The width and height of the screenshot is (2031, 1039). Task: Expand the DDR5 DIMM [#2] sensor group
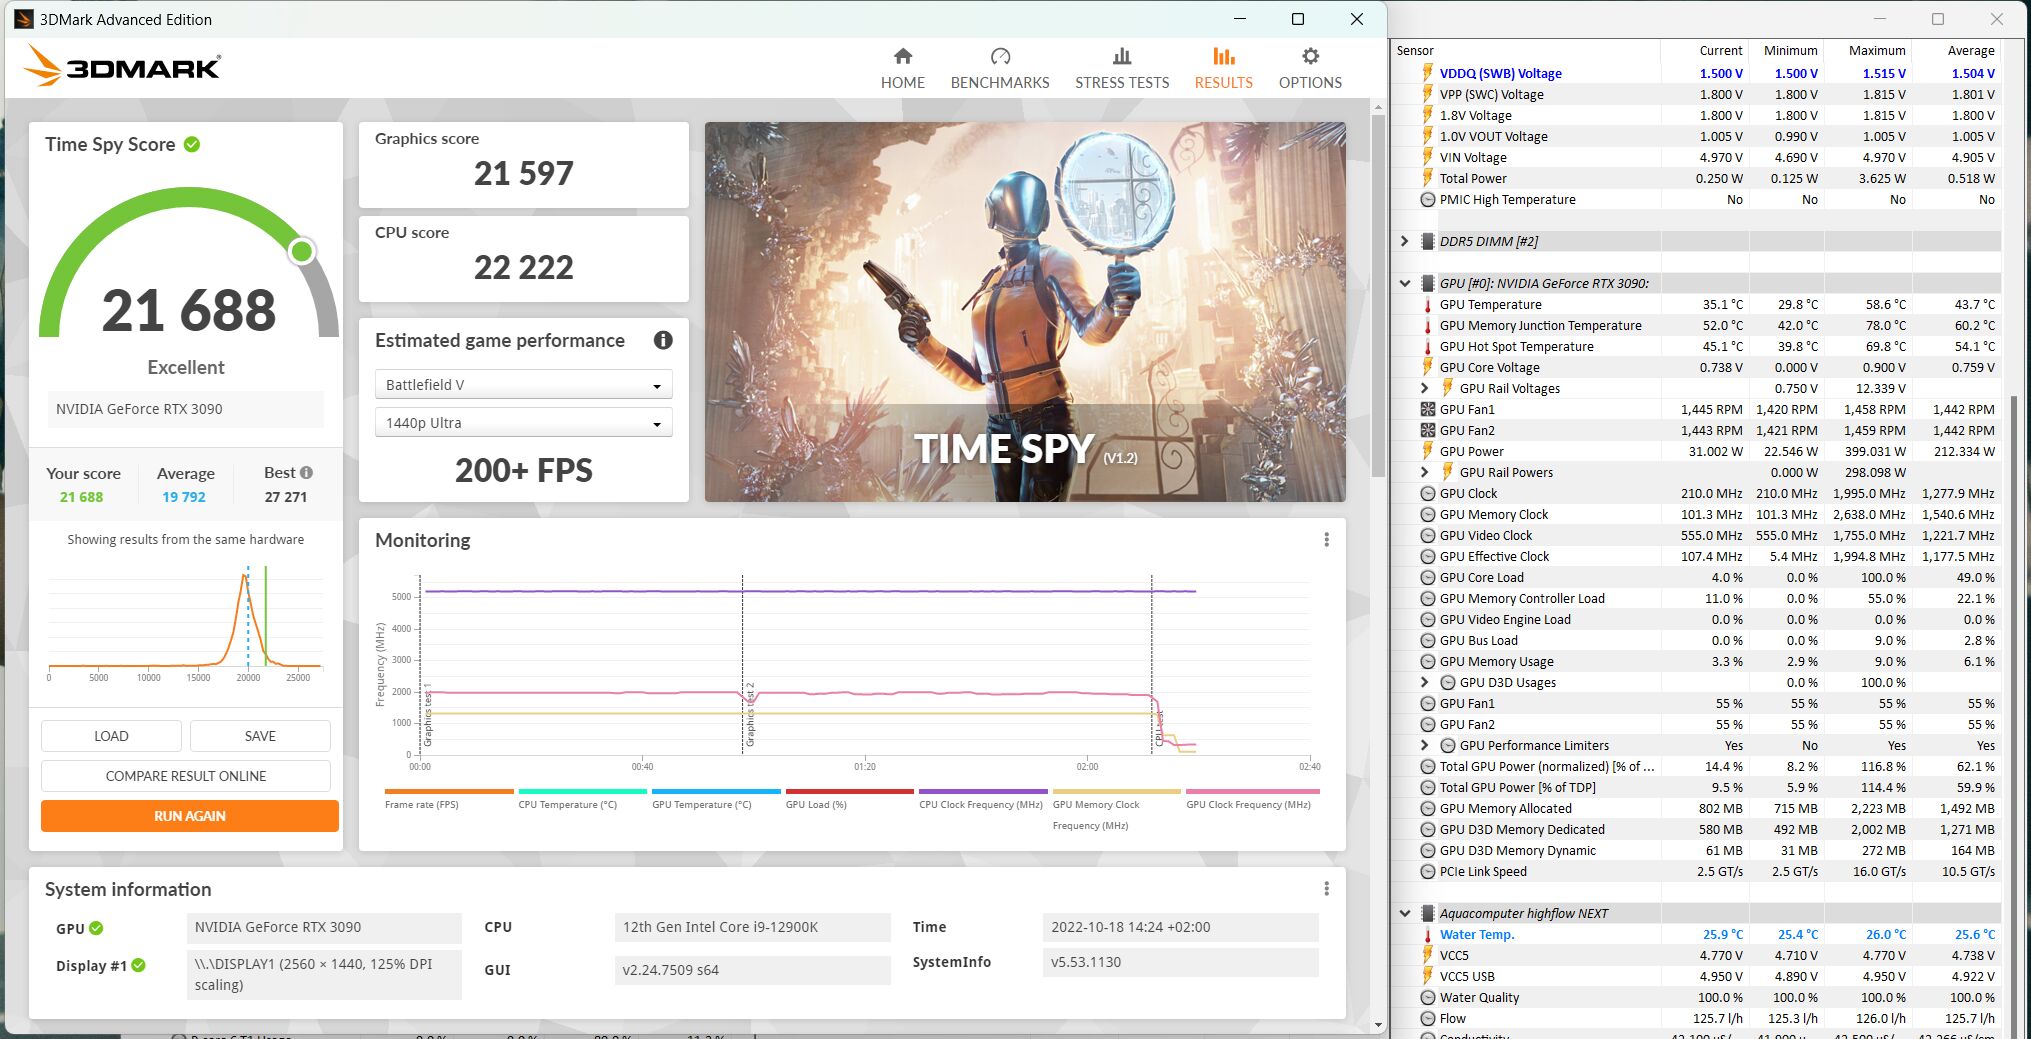point(1404,241)
